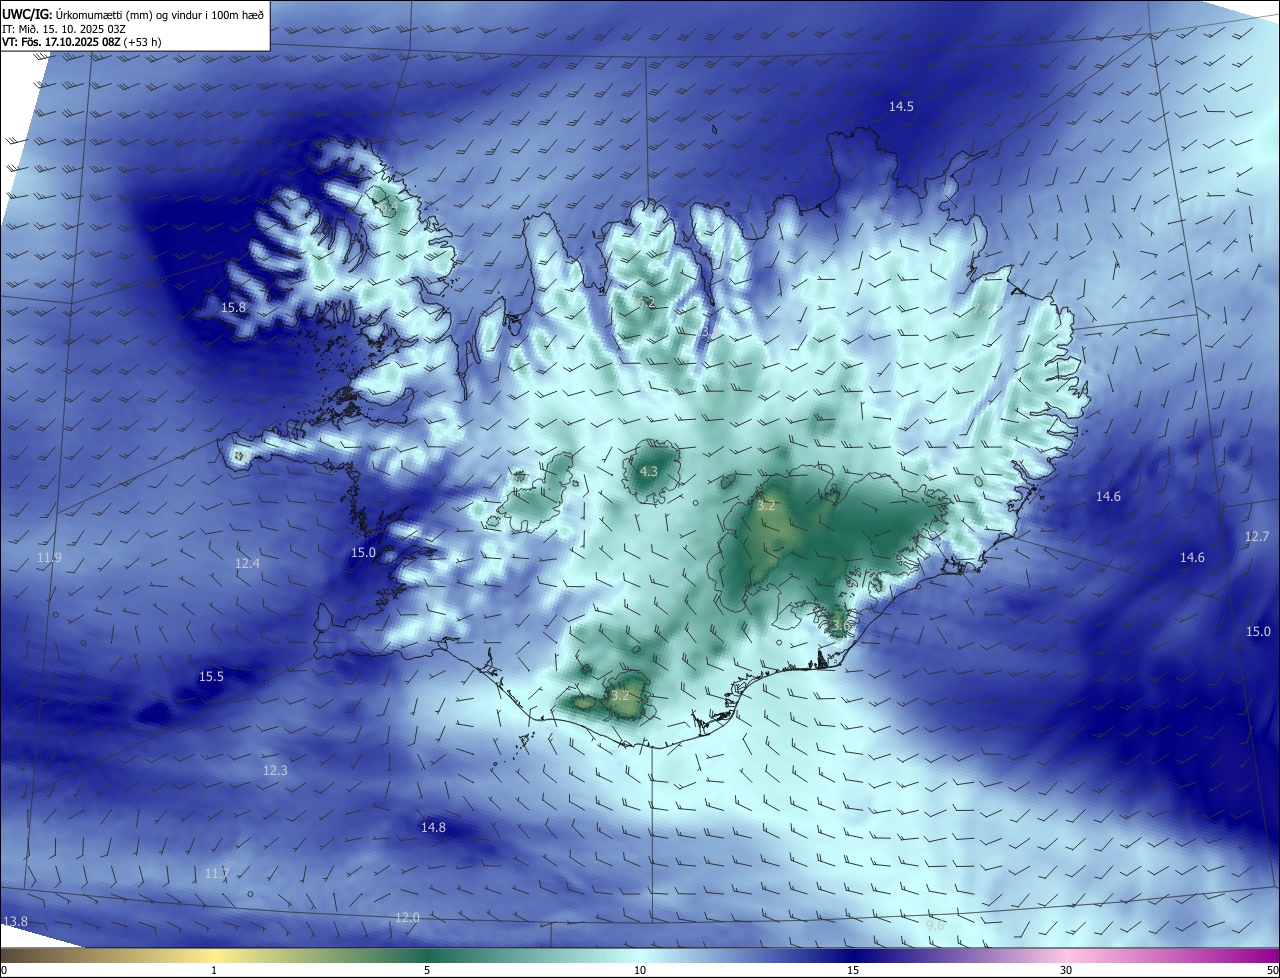Screen dimensions: 1280x978
Task: Click the 14.8 value label
Action: pyautogui.click(x=433, y=828)
